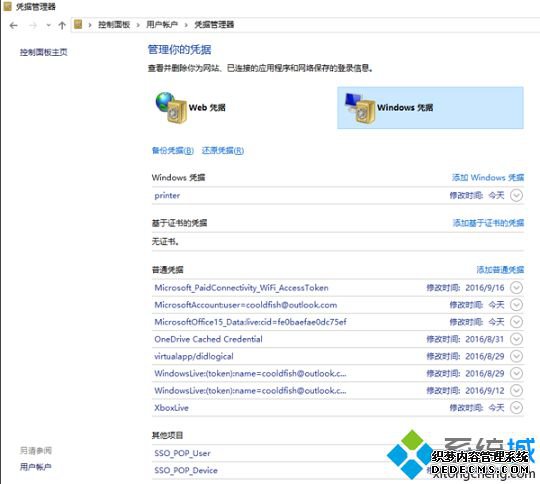Click the Credential Manager title bar icon

(8, 6)
